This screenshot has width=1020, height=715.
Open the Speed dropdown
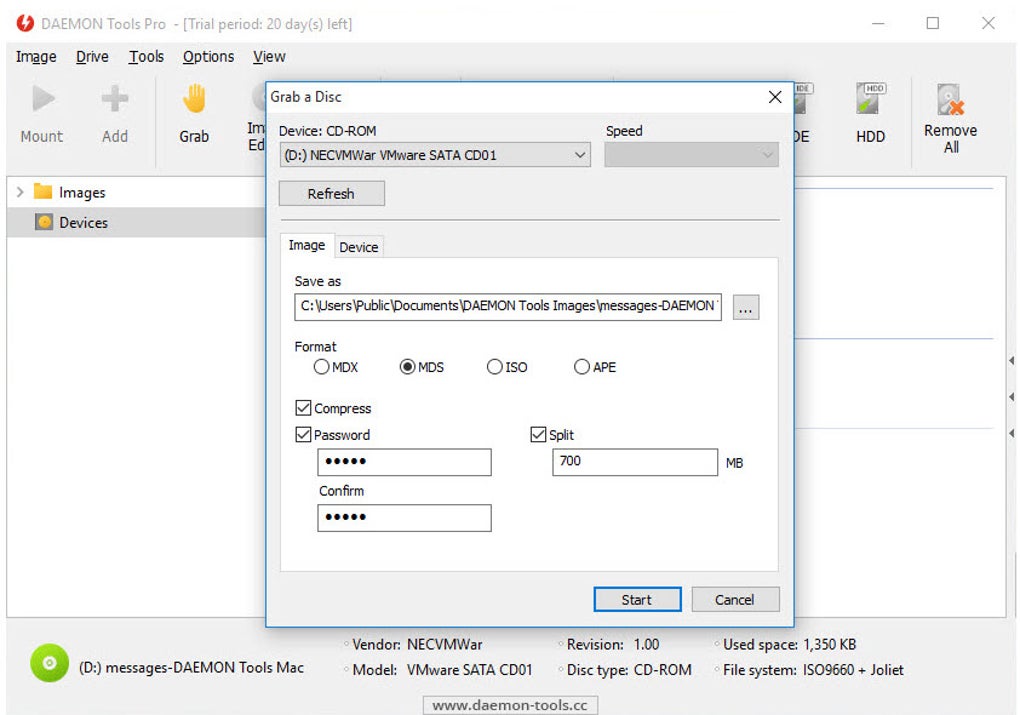tap(691, 155)
